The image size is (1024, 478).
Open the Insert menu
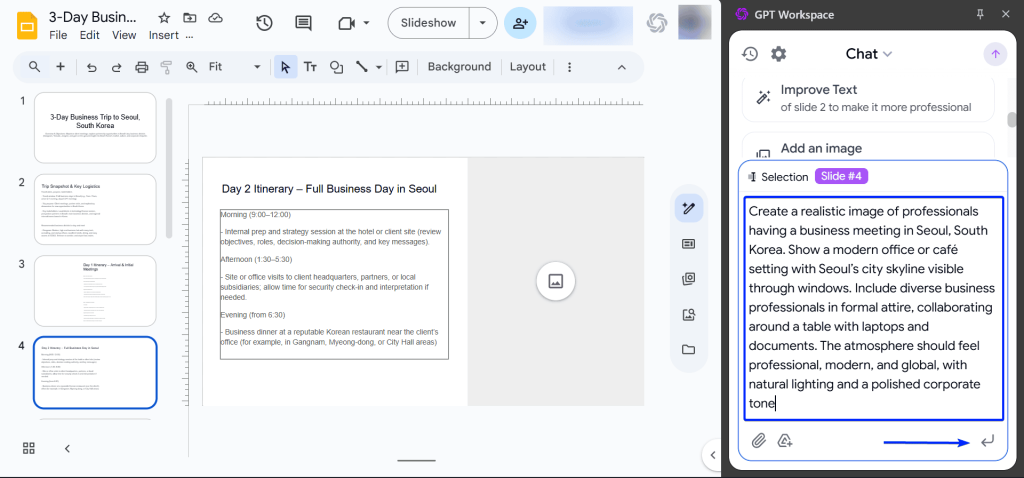click(x=163, y=35)
